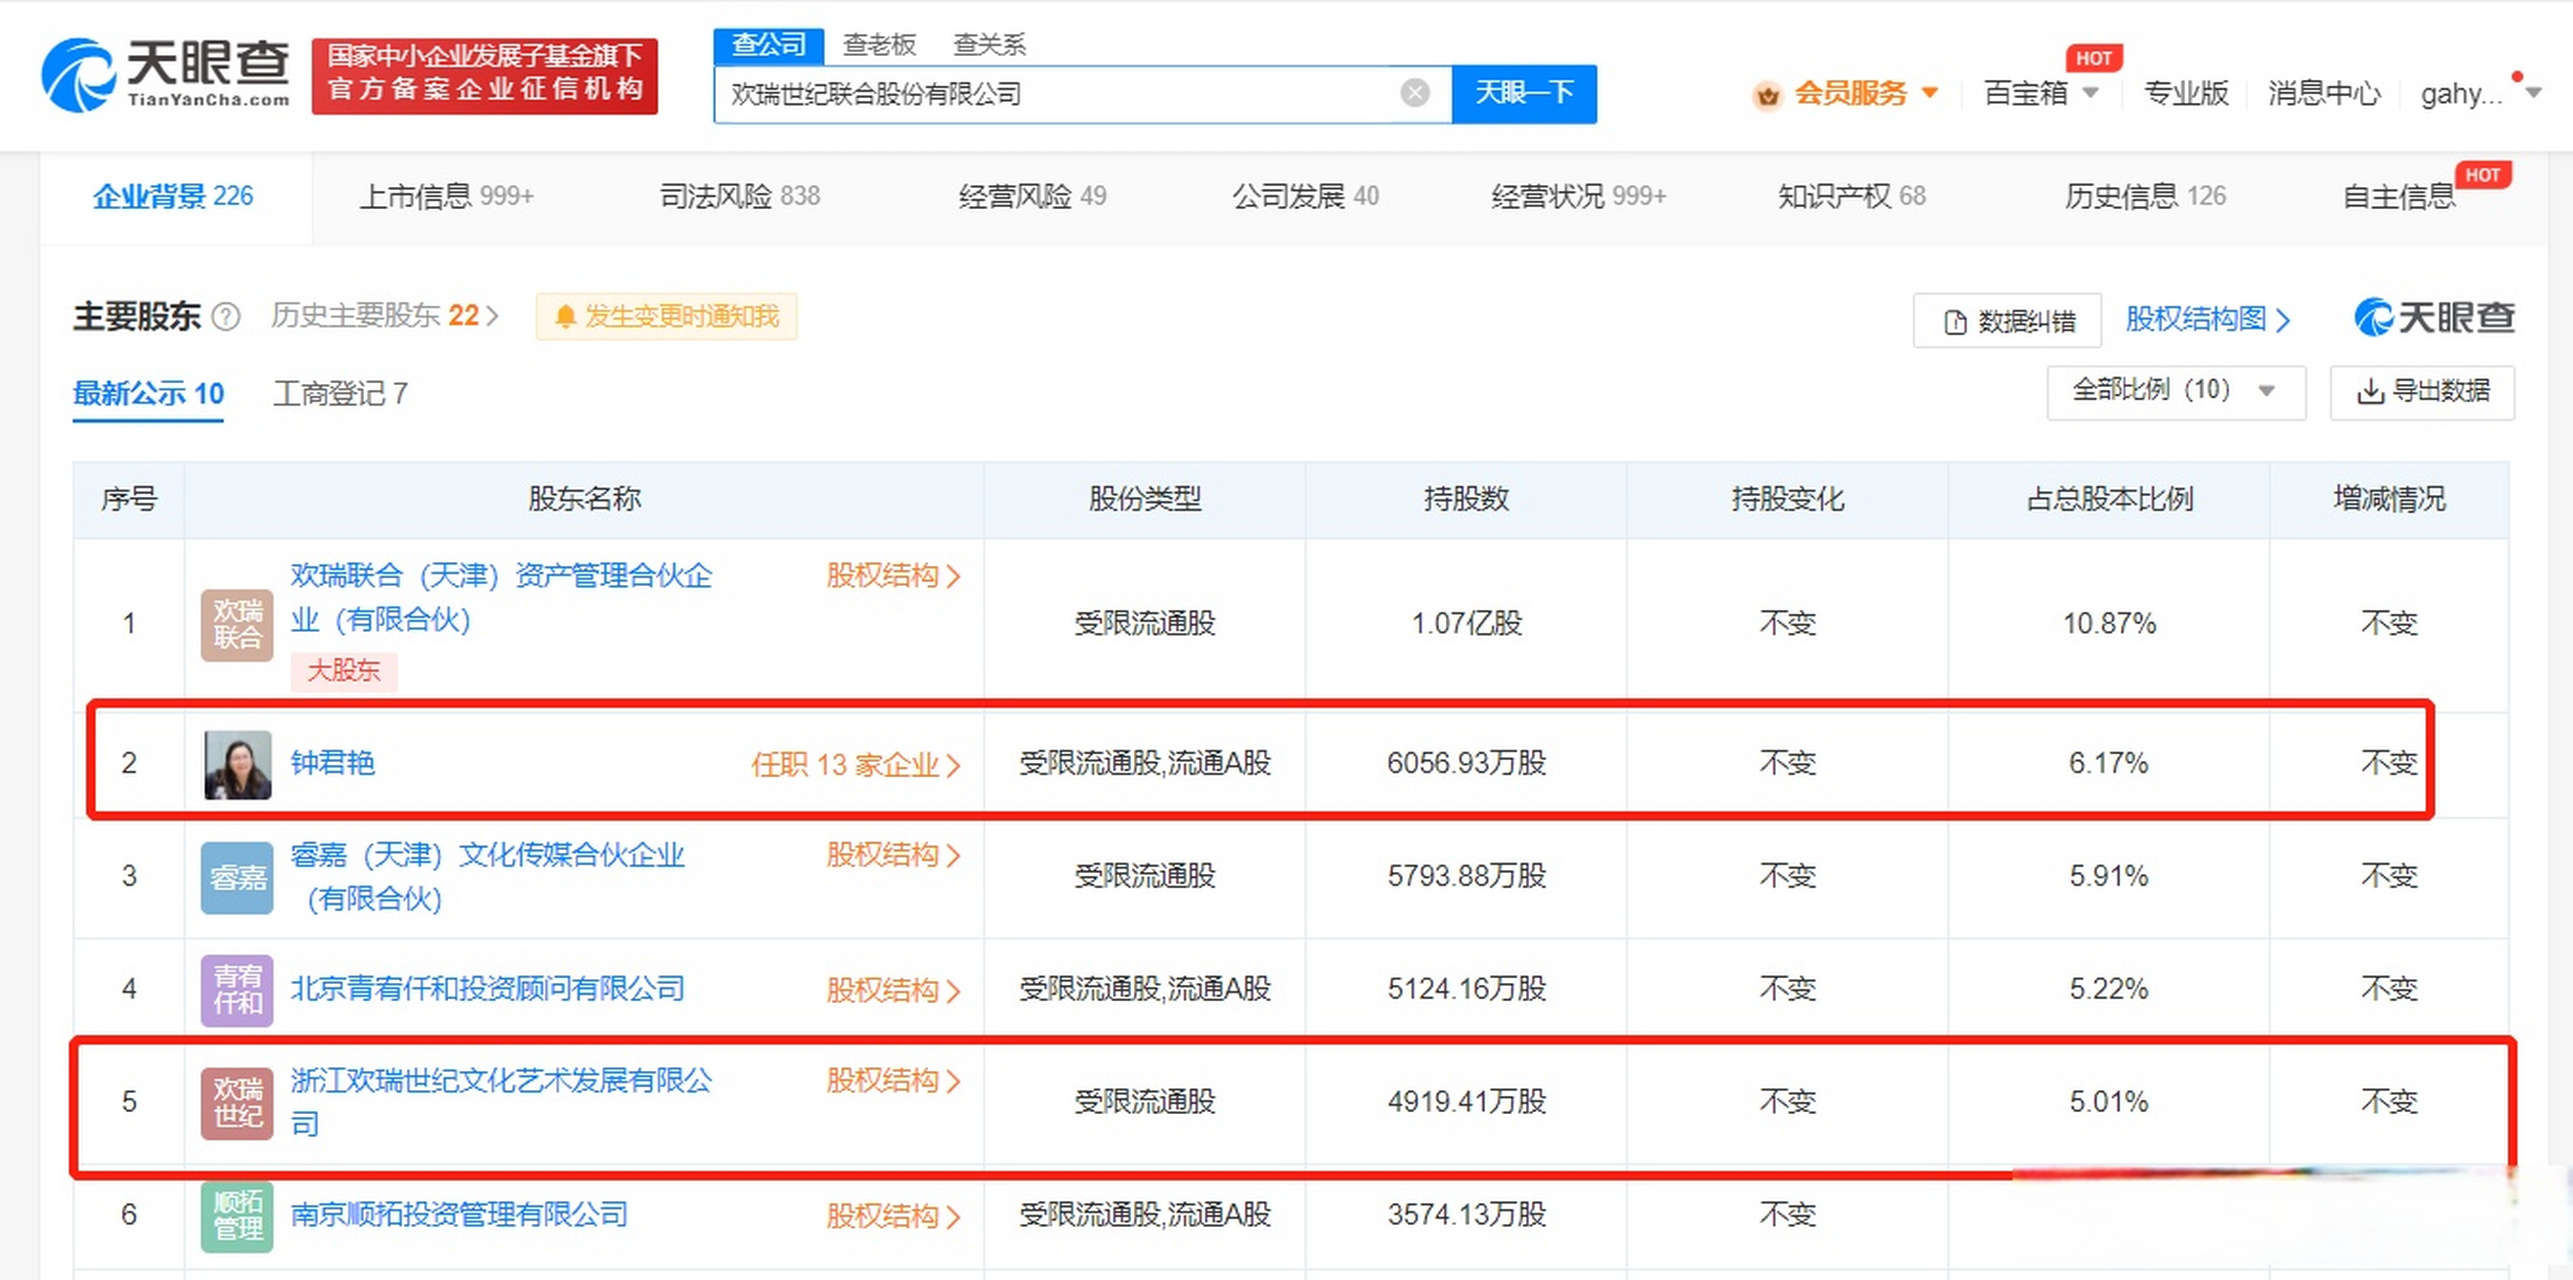Clear the search box with the X icon
2573x1280 pixels.
pos(1414,93)
